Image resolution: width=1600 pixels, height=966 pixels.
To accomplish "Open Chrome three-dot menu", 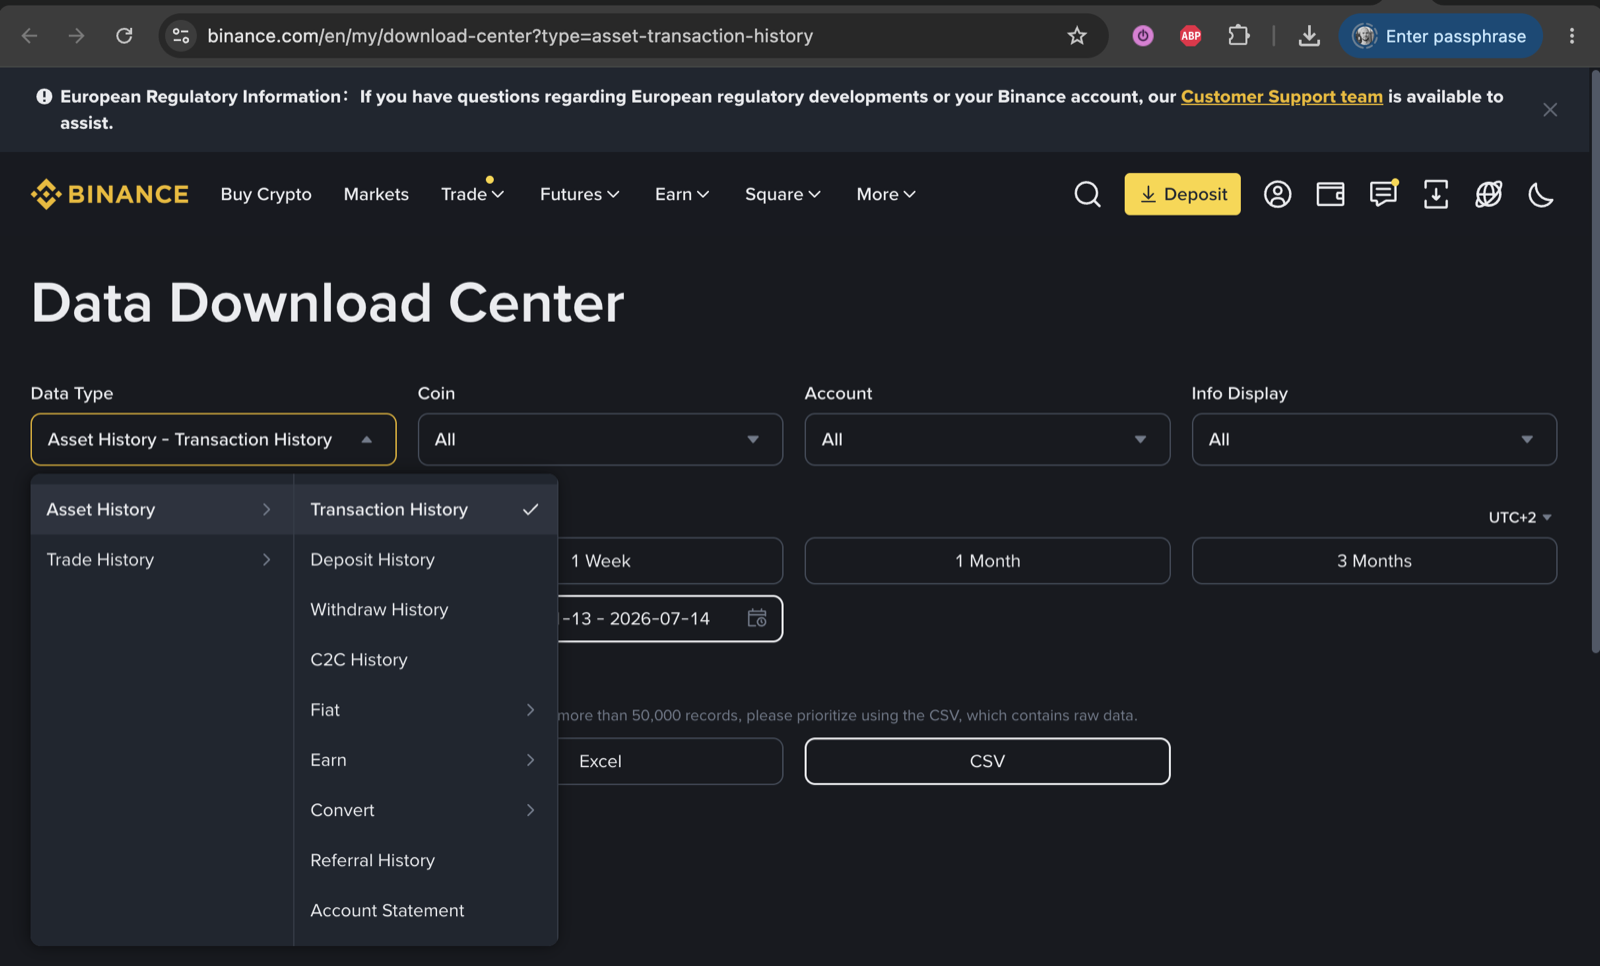I will click(x=1572, y=36).
